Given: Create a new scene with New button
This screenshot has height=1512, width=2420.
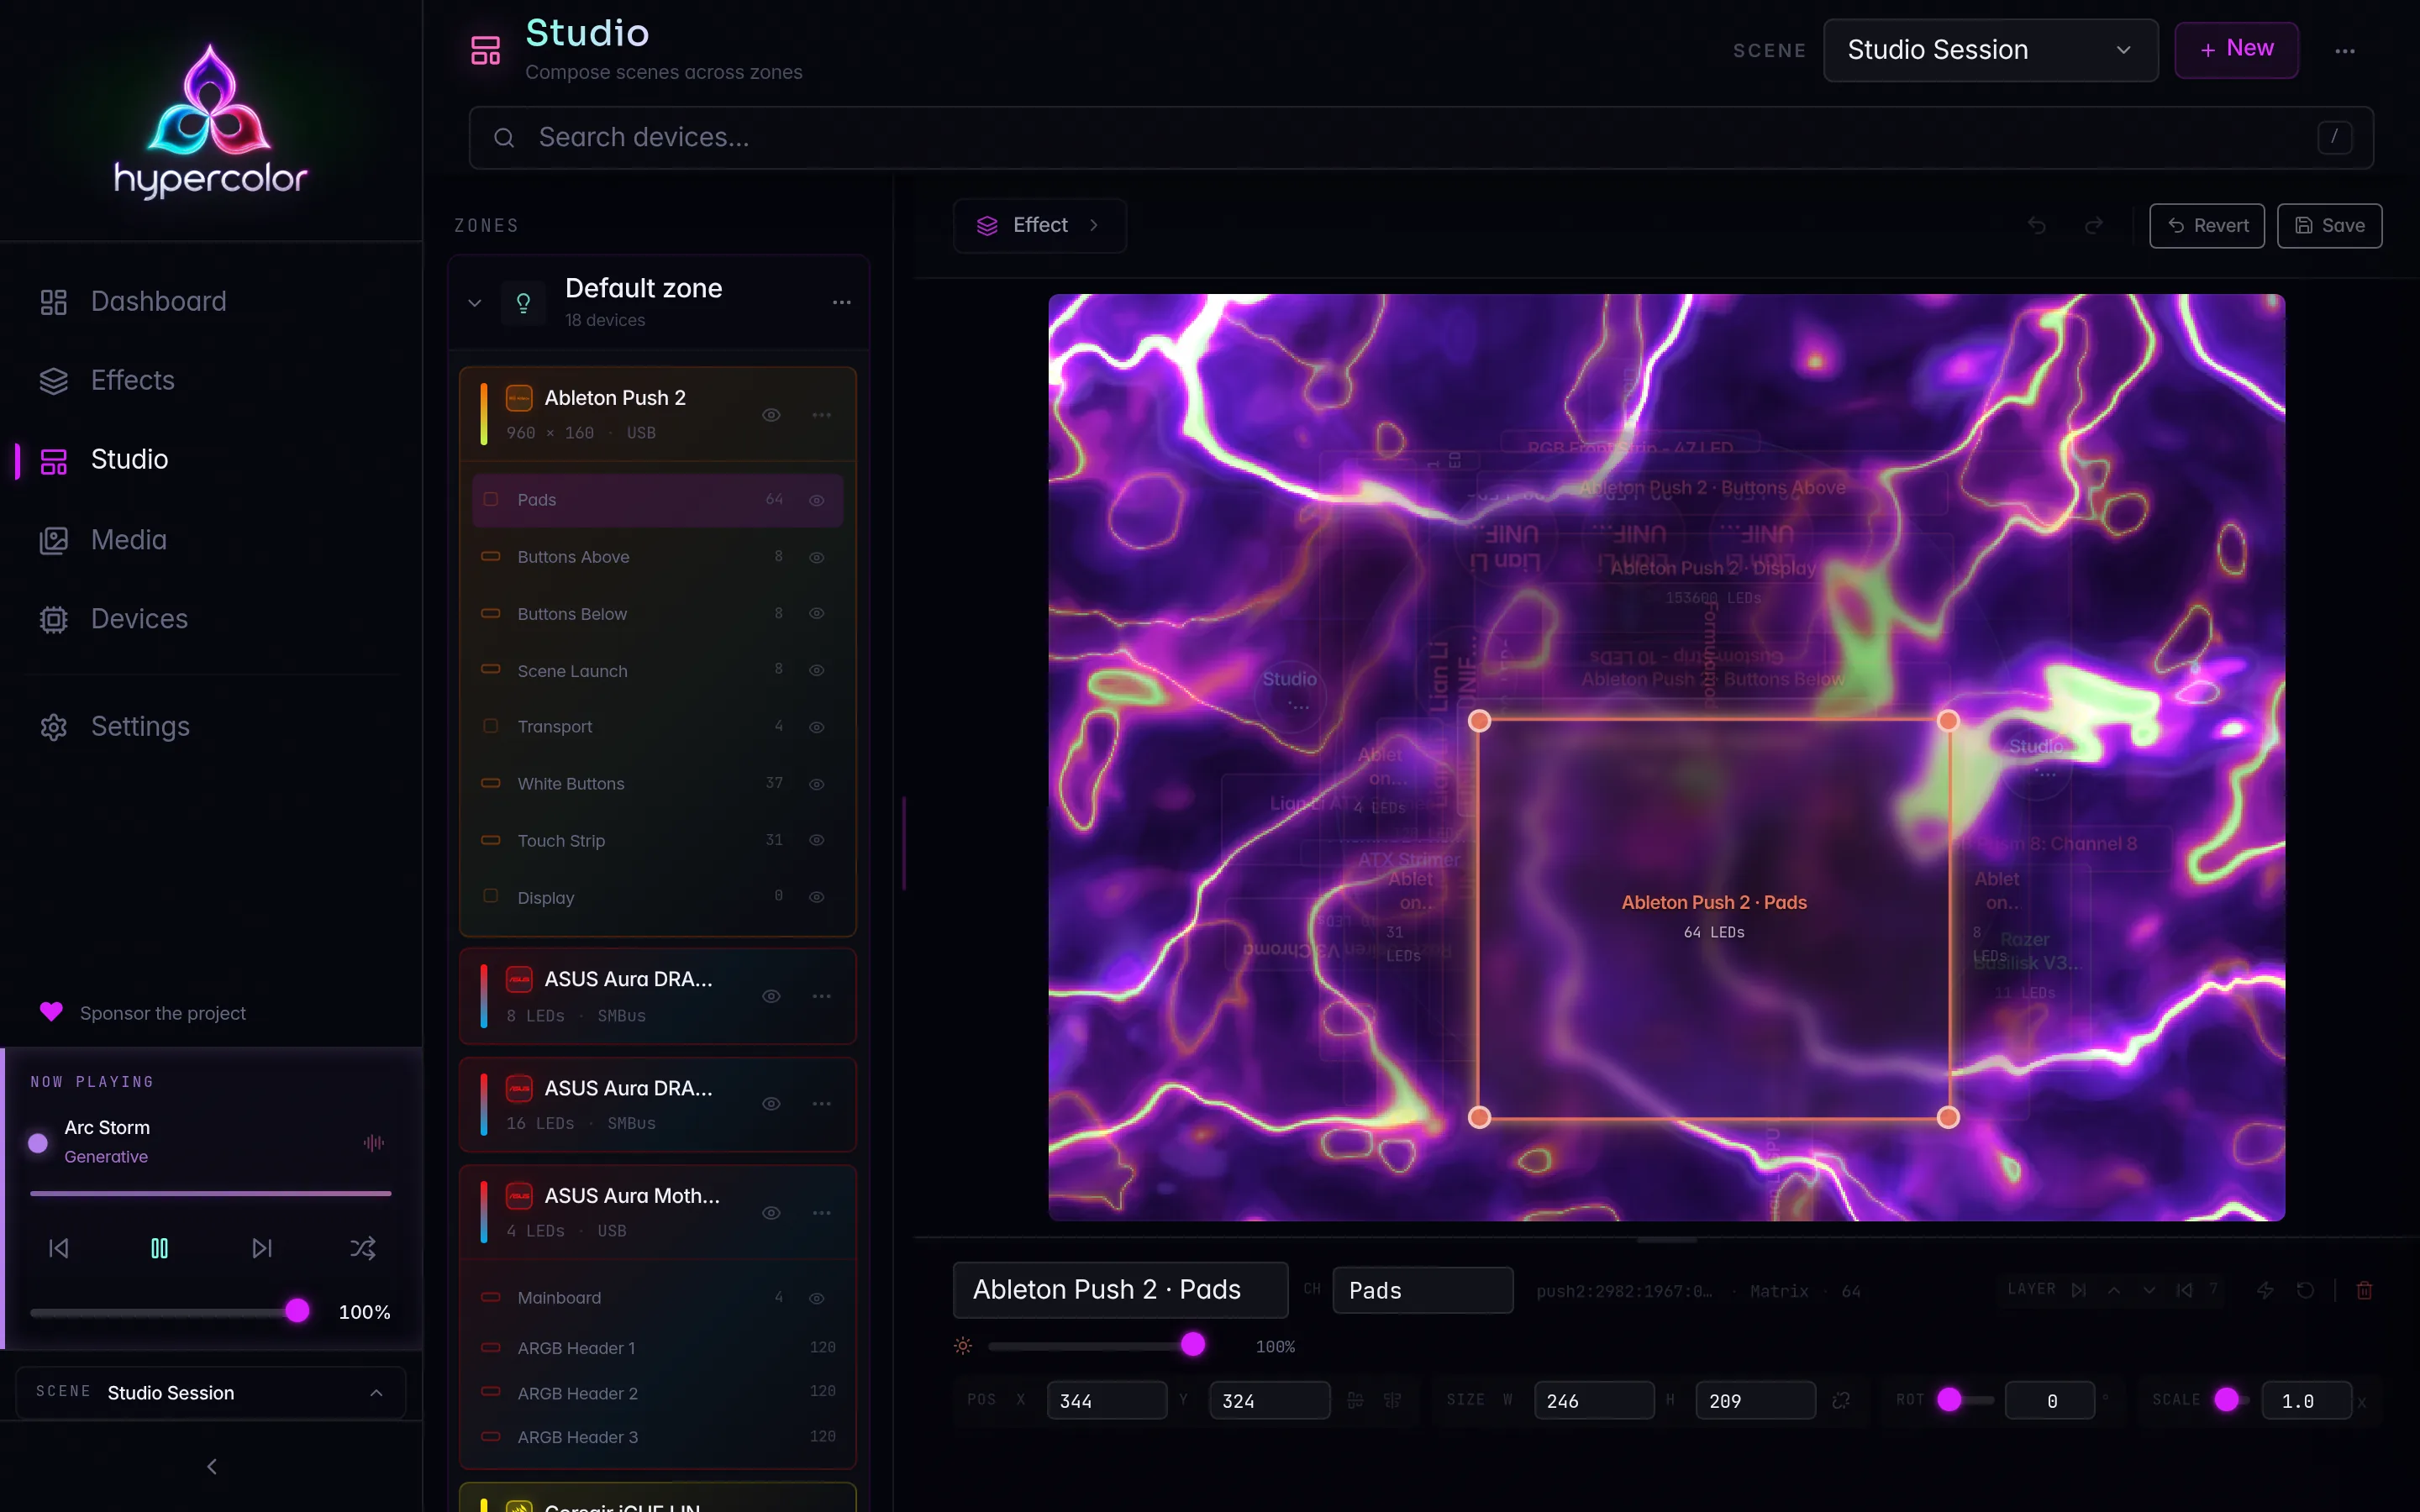Looking at the screenshot, I should click(x=2236, y=50).
